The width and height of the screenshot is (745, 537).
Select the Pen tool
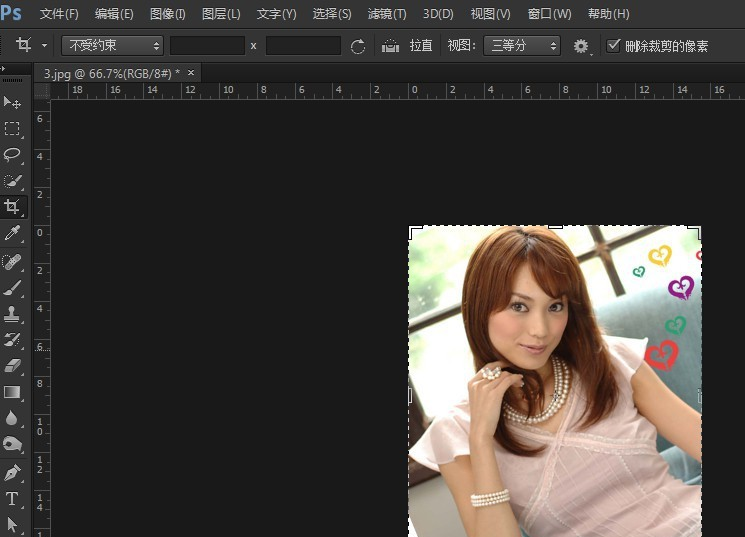click(12, 472)
